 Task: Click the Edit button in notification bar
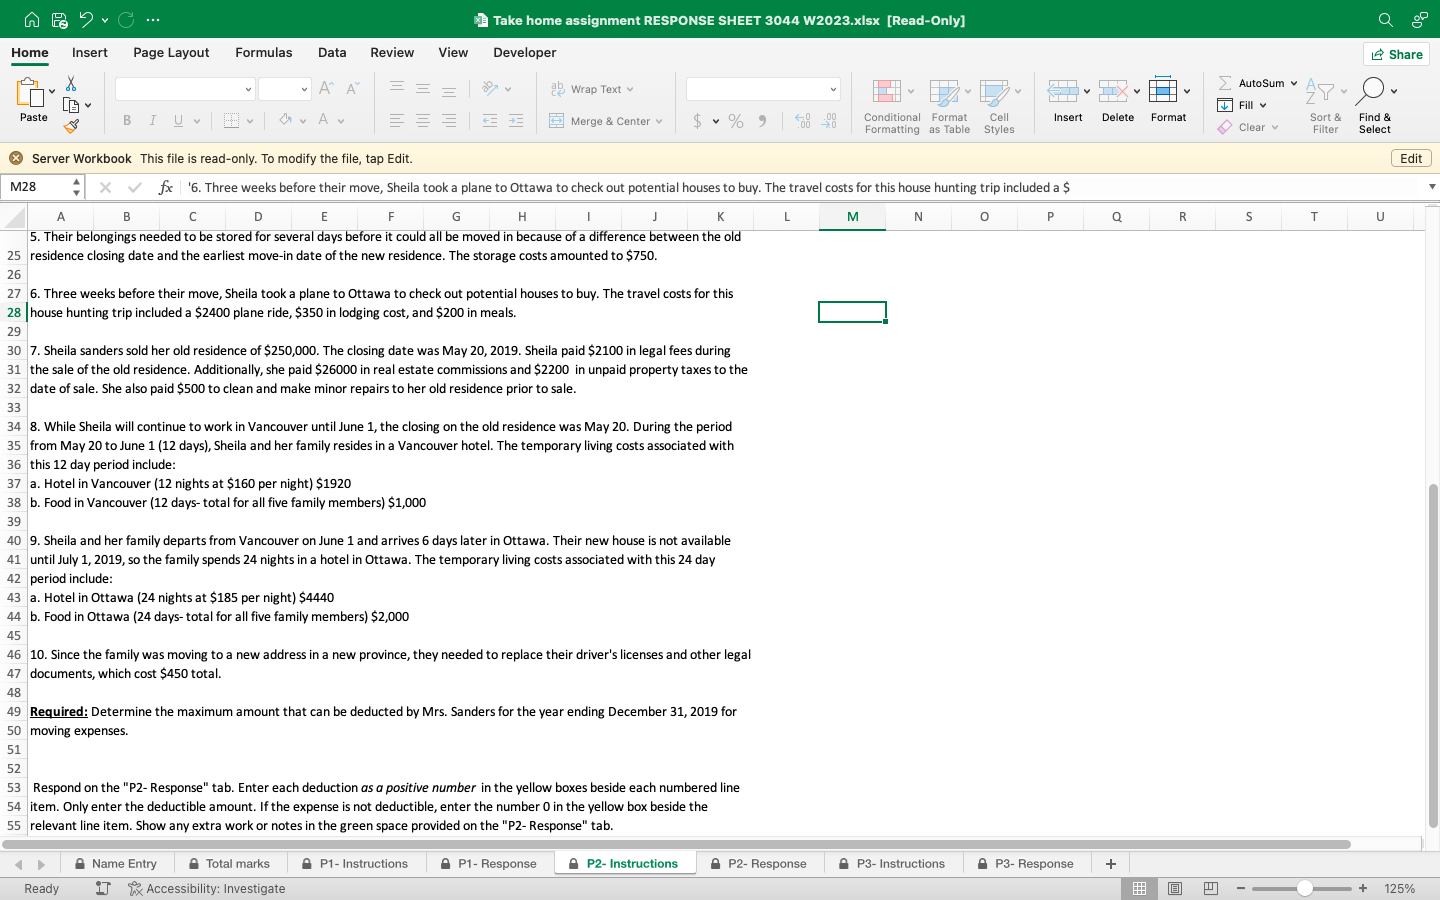click(1410, 158)
